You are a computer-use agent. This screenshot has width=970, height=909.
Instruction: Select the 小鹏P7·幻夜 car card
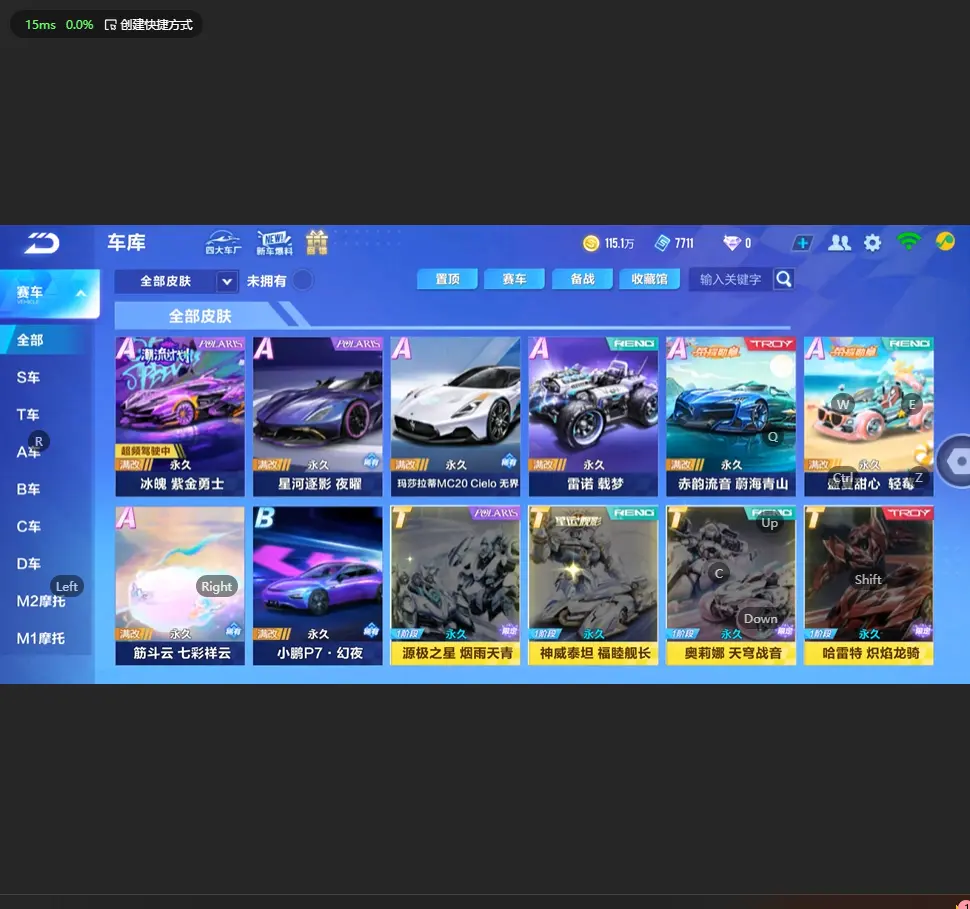318,586
